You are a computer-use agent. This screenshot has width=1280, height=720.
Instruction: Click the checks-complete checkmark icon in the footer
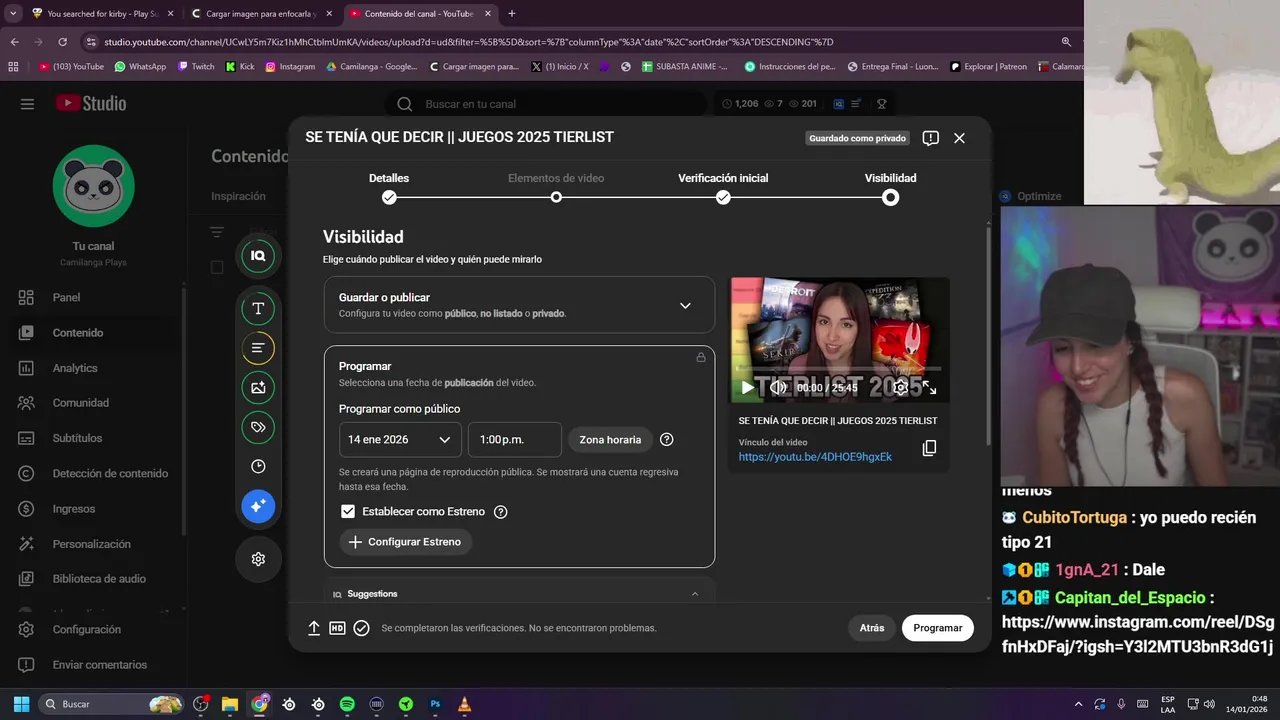(x=361, y=628)
